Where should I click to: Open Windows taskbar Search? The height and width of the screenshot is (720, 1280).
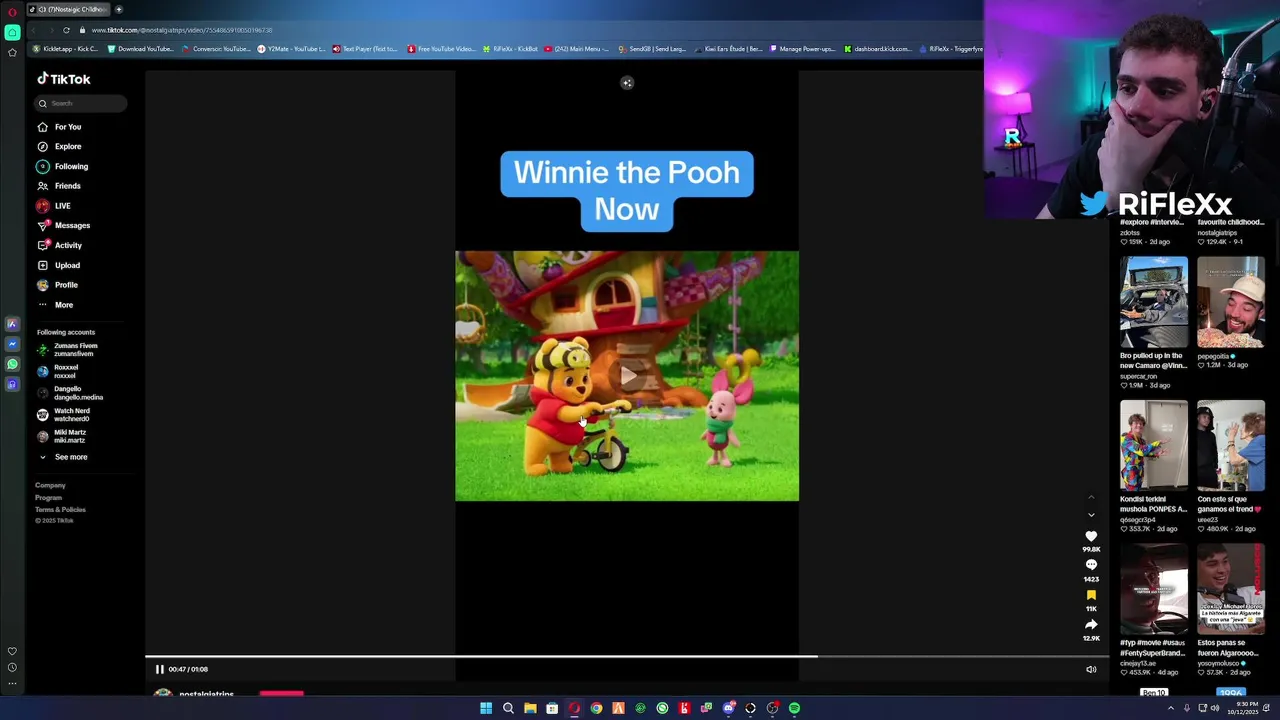[x=508, y=708]
